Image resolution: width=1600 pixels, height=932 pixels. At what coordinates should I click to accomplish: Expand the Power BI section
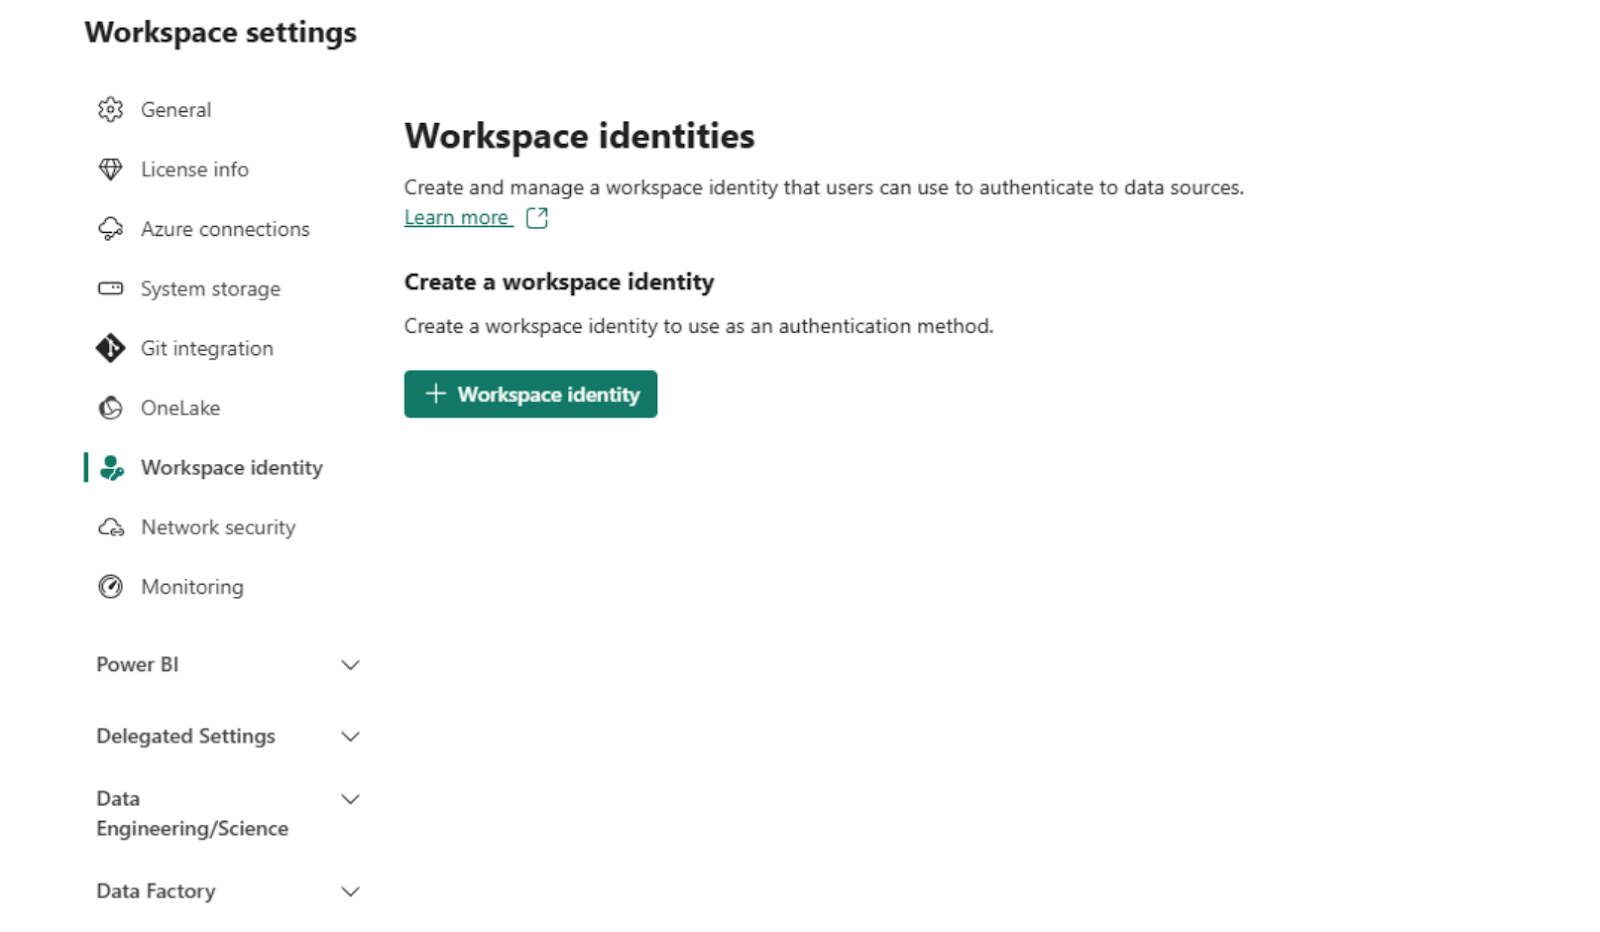pos(350,664)
